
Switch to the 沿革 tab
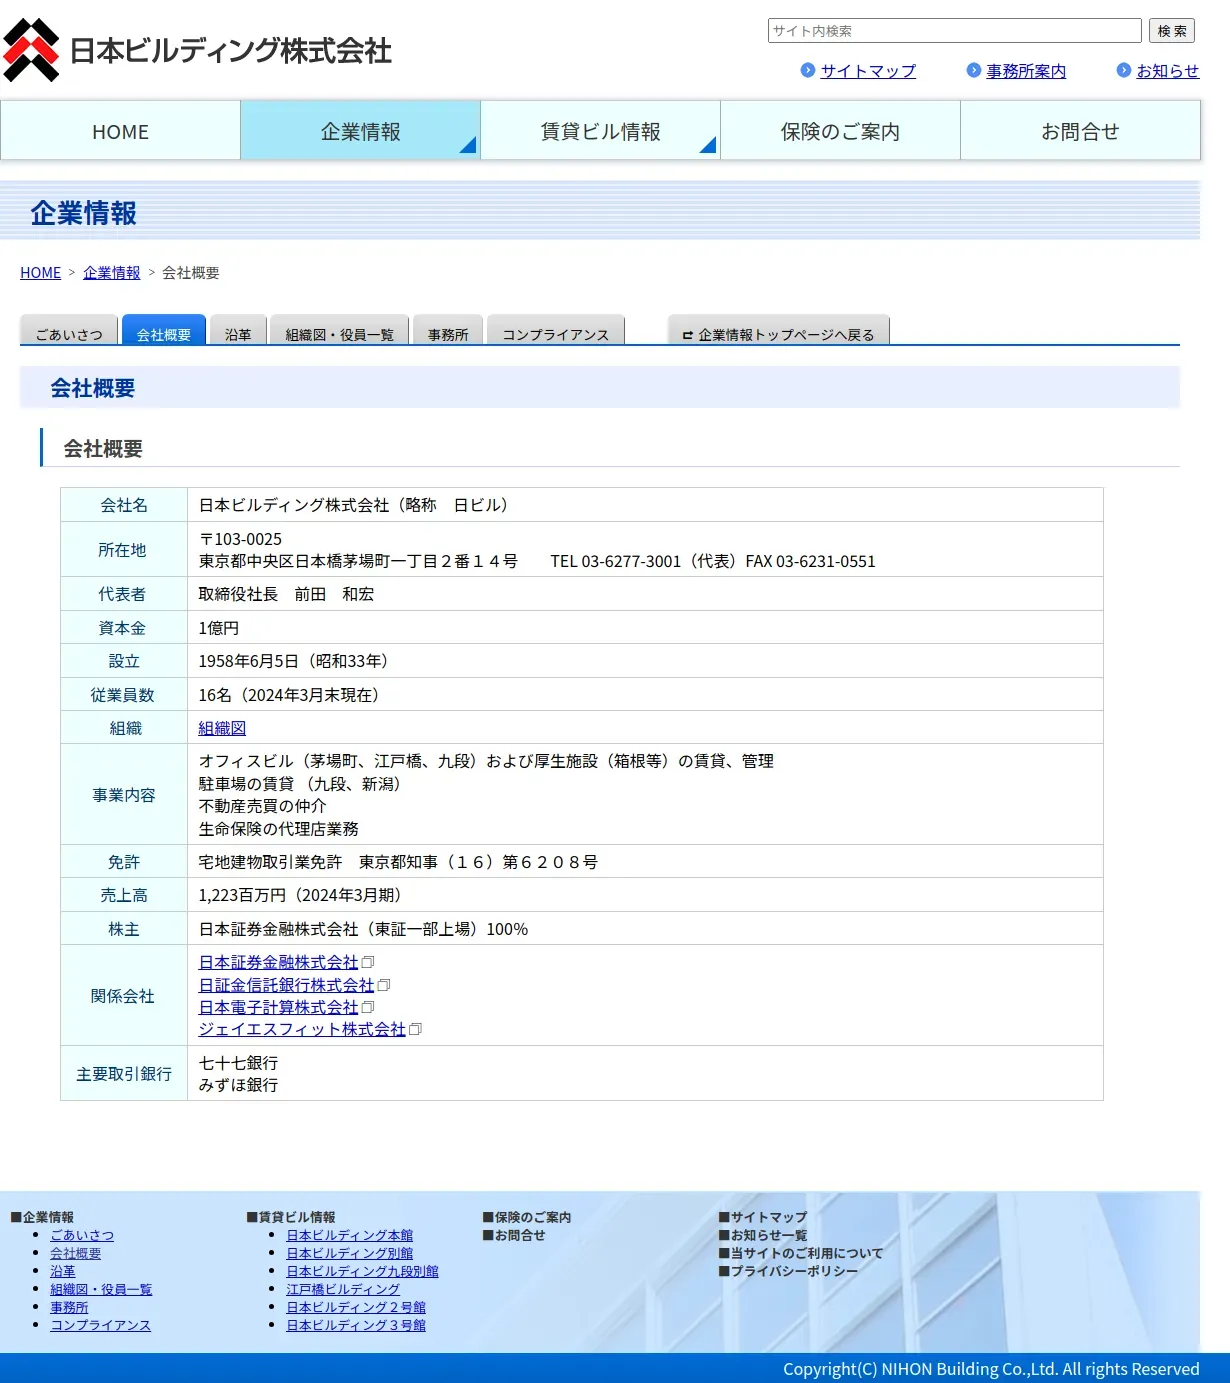click(238, 331)
